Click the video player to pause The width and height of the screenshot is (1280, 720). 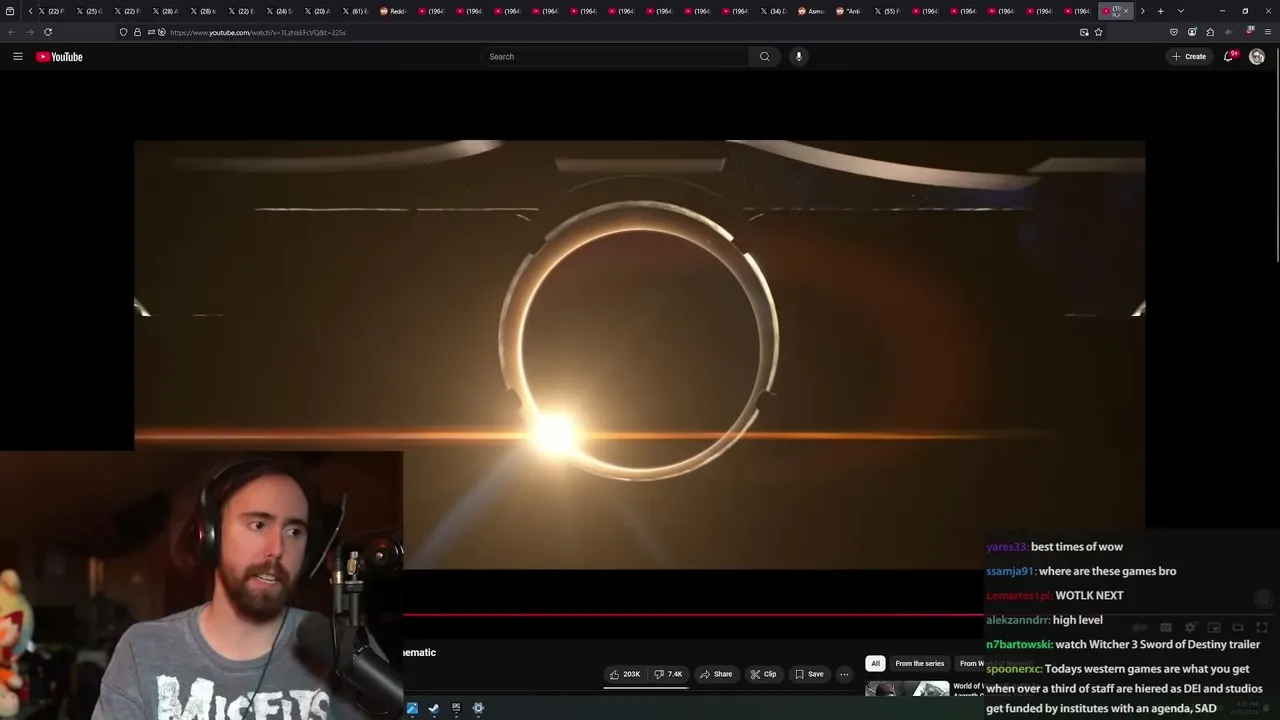pos(640,355)
